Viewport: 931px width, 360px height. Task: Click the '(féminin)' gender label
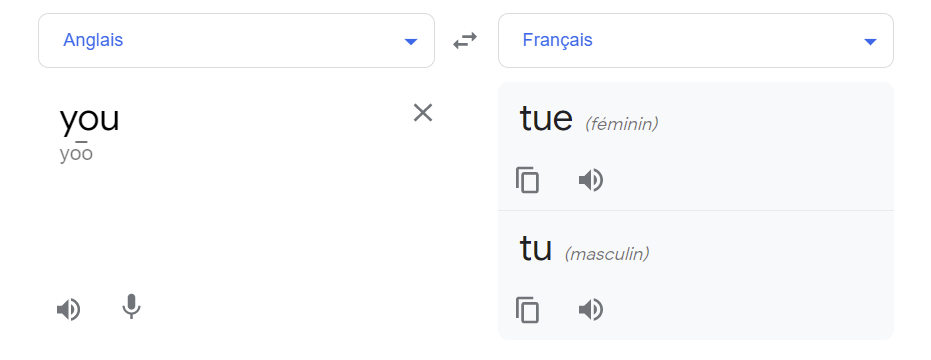click(x=622, y=124)
